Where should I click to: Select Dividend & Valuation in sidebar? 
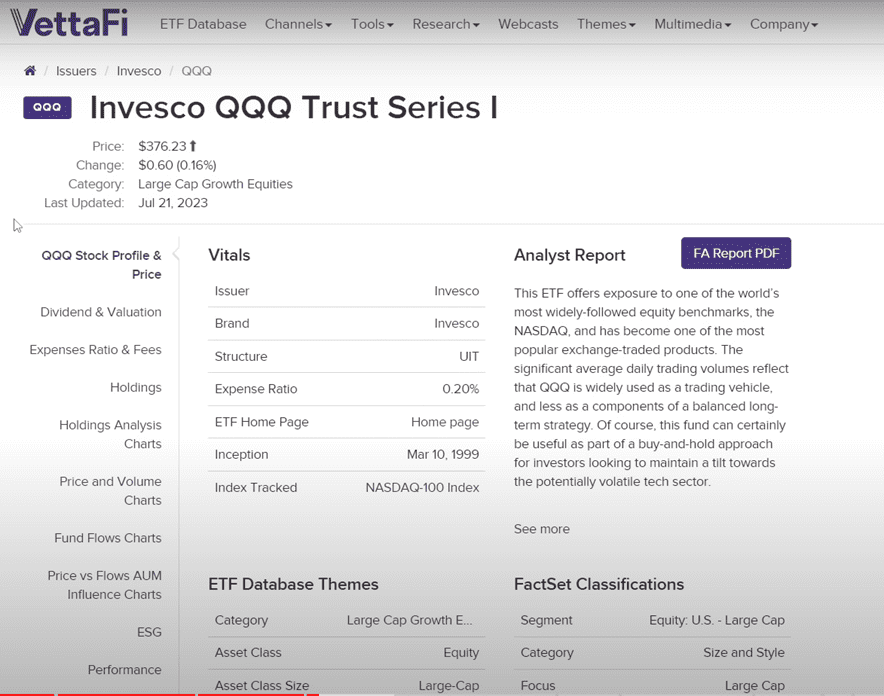click(x=100, y=312)
